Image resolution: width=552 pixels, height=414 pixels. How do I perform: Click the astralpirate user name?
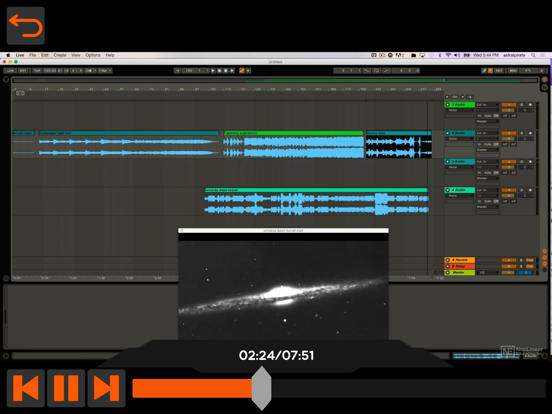coord(514,55)
